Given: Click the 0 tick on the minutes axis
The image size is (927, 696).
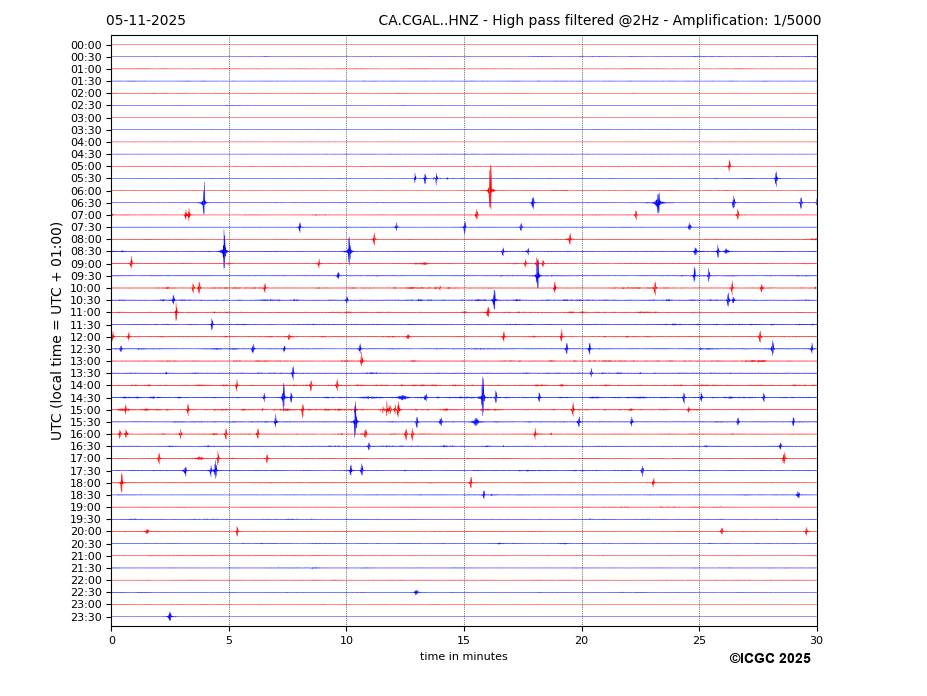Looking at the screenshot, I should (111, 640).
